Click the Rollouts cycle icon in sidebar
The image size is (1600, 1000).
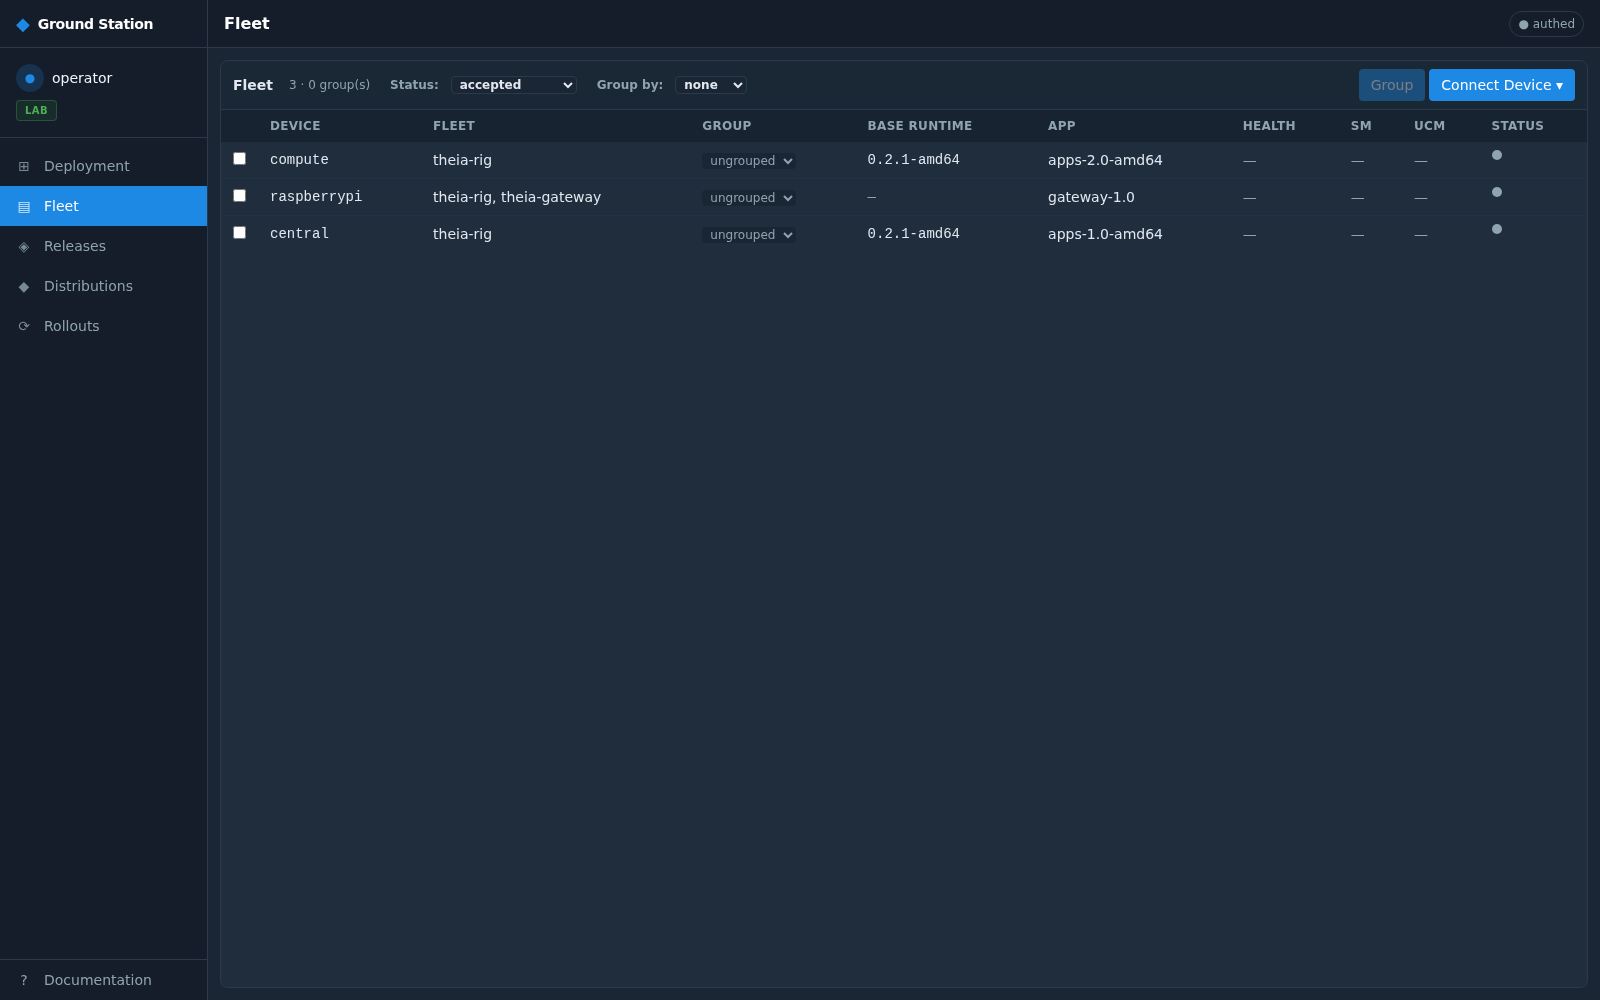[24, 326]
